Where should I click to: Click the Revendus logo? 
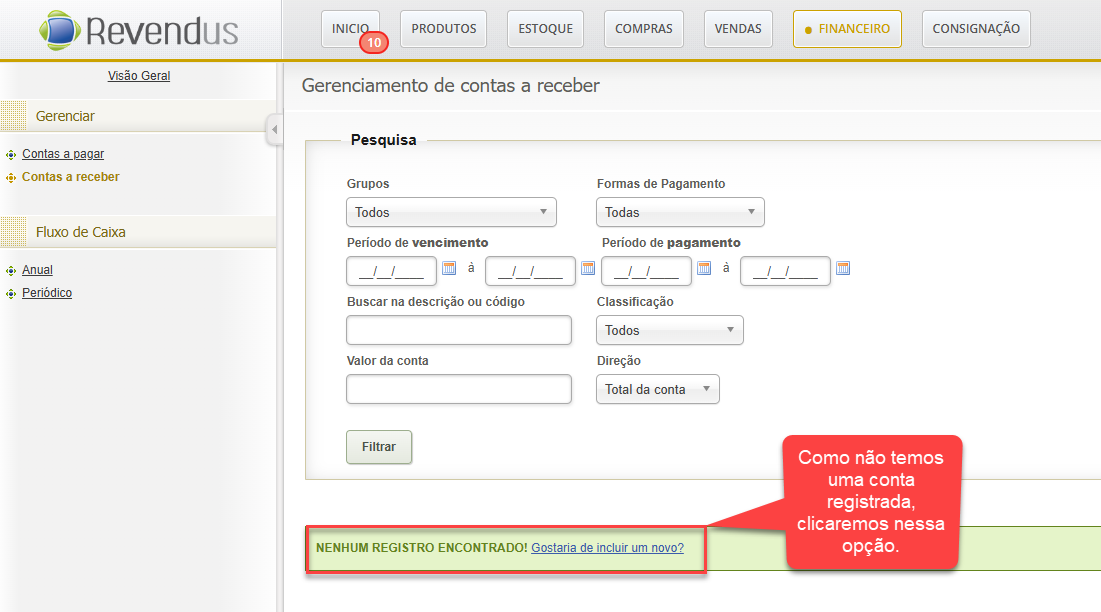139,30
